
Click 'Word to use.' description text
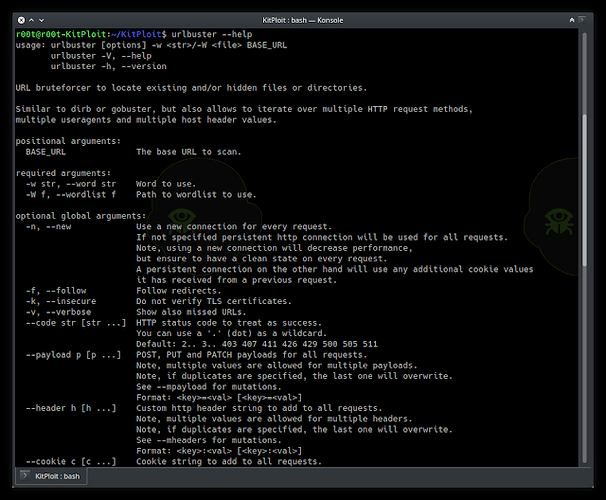(x=166, y=184)
